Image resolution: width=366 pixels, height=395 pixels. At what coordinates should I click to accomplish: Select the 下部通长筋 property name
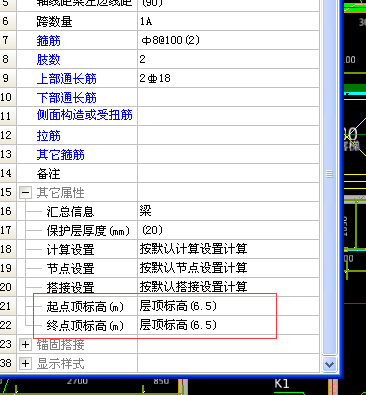point(67,98)
